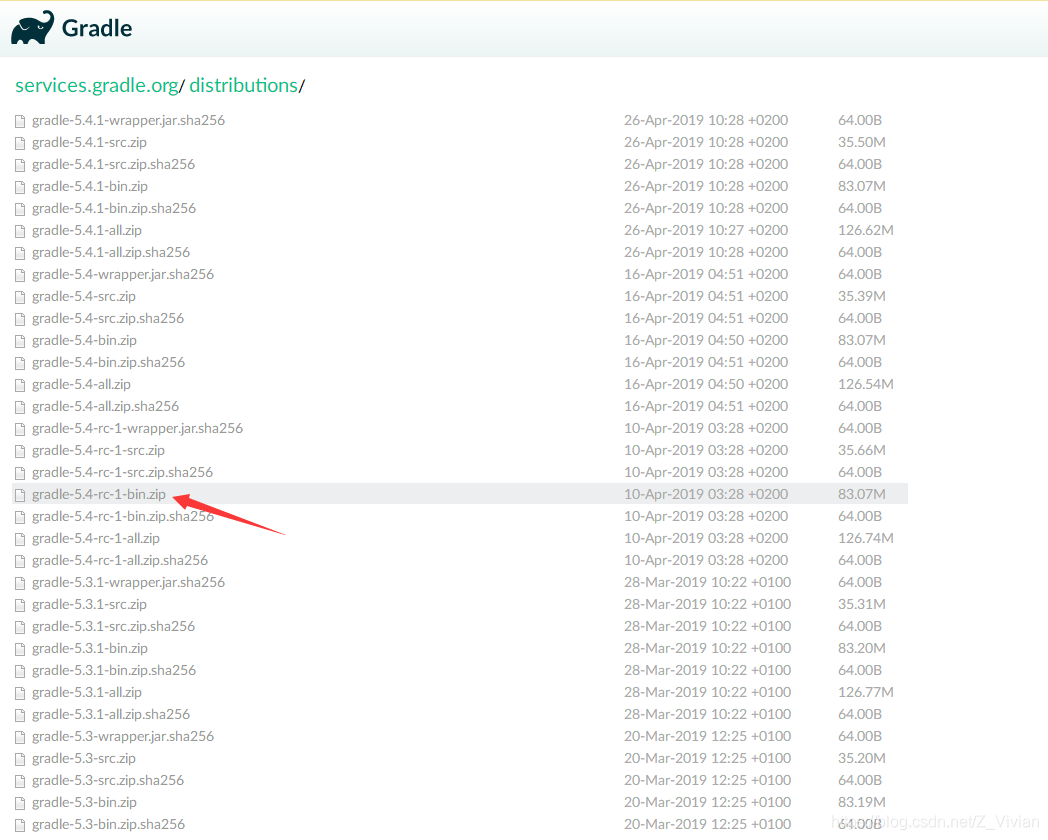Open gradle-5.3.1-all.zip.sha256 link
This screenshot has width=1048, height=840.
point(111,715)
